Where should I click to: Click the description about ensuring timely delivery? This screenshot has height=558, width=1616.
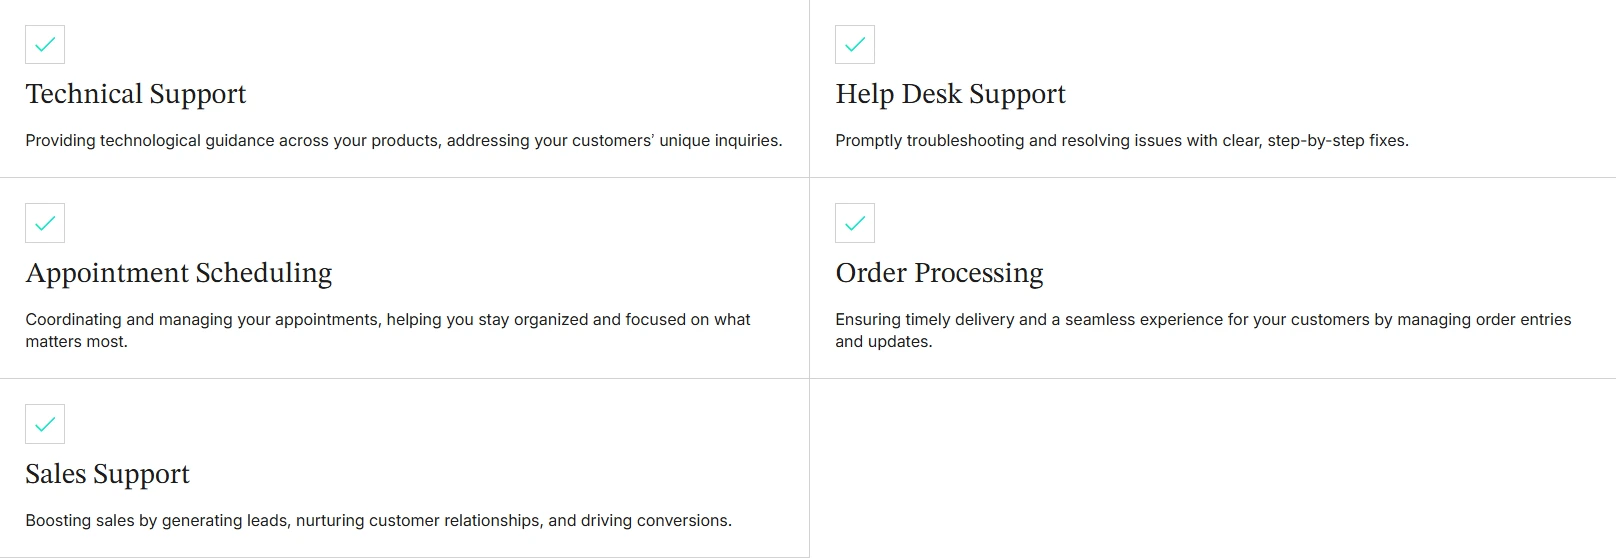[x=1203, y=330]
